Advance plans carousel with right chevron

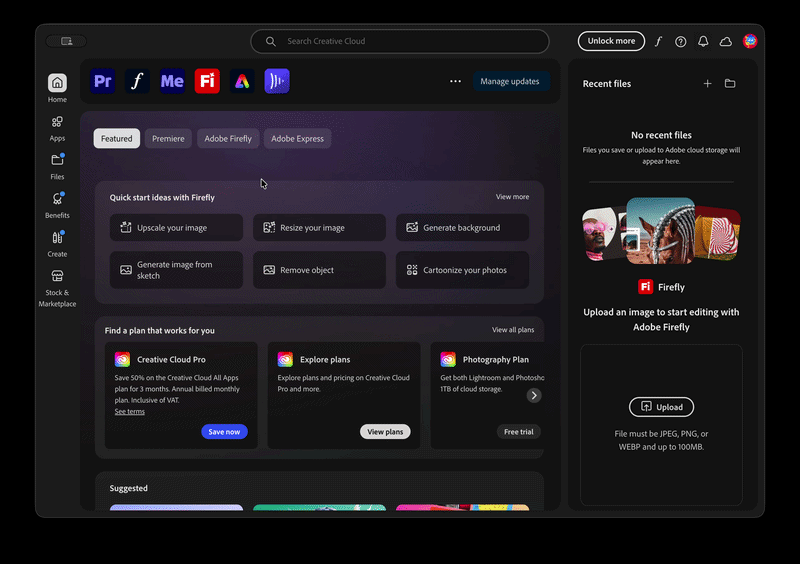tap(534, 396)
